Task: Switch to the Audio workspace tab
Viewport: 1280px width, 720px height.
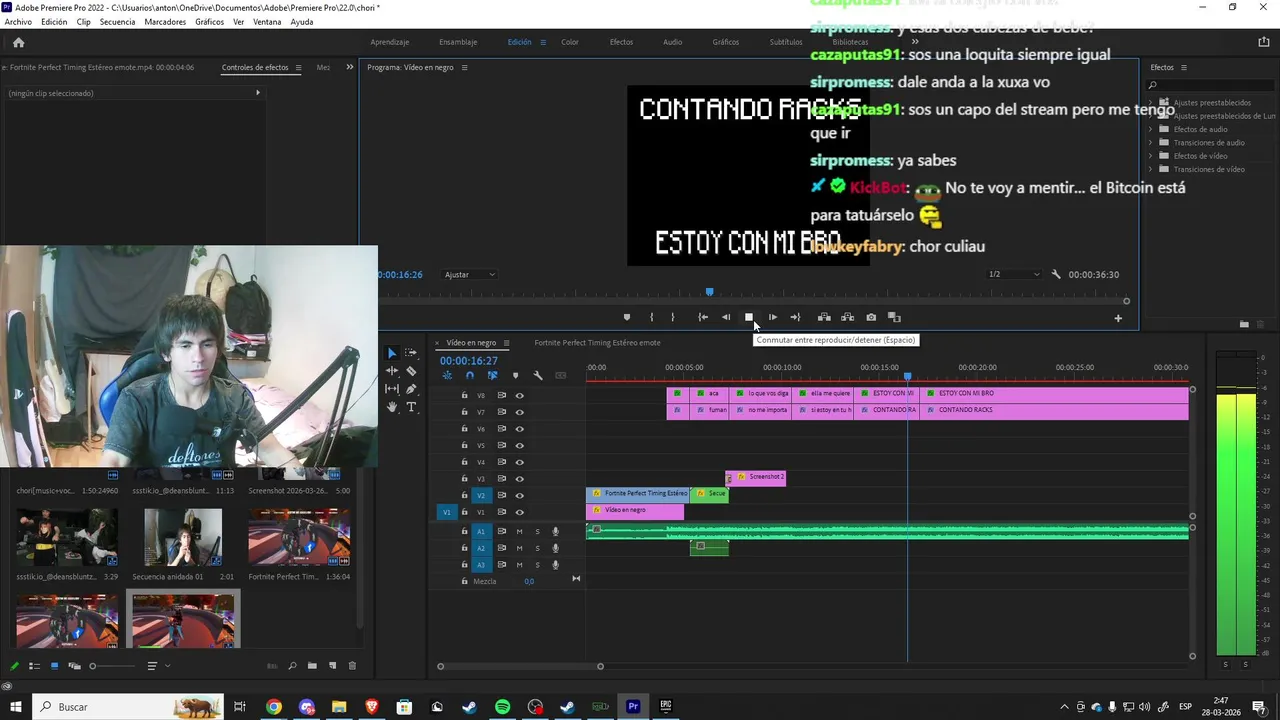Action: pyautogui.click(x=673, y=42)
